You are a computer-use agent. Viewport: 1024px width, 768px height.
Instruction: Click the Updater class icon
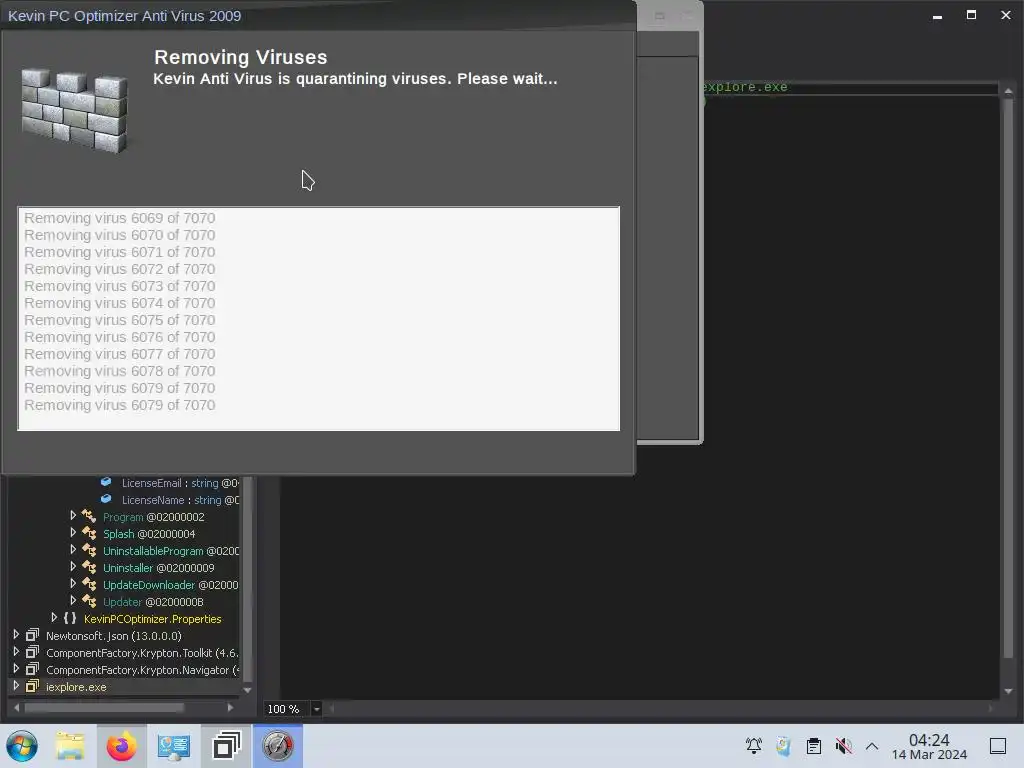click(x=89, y=601)
